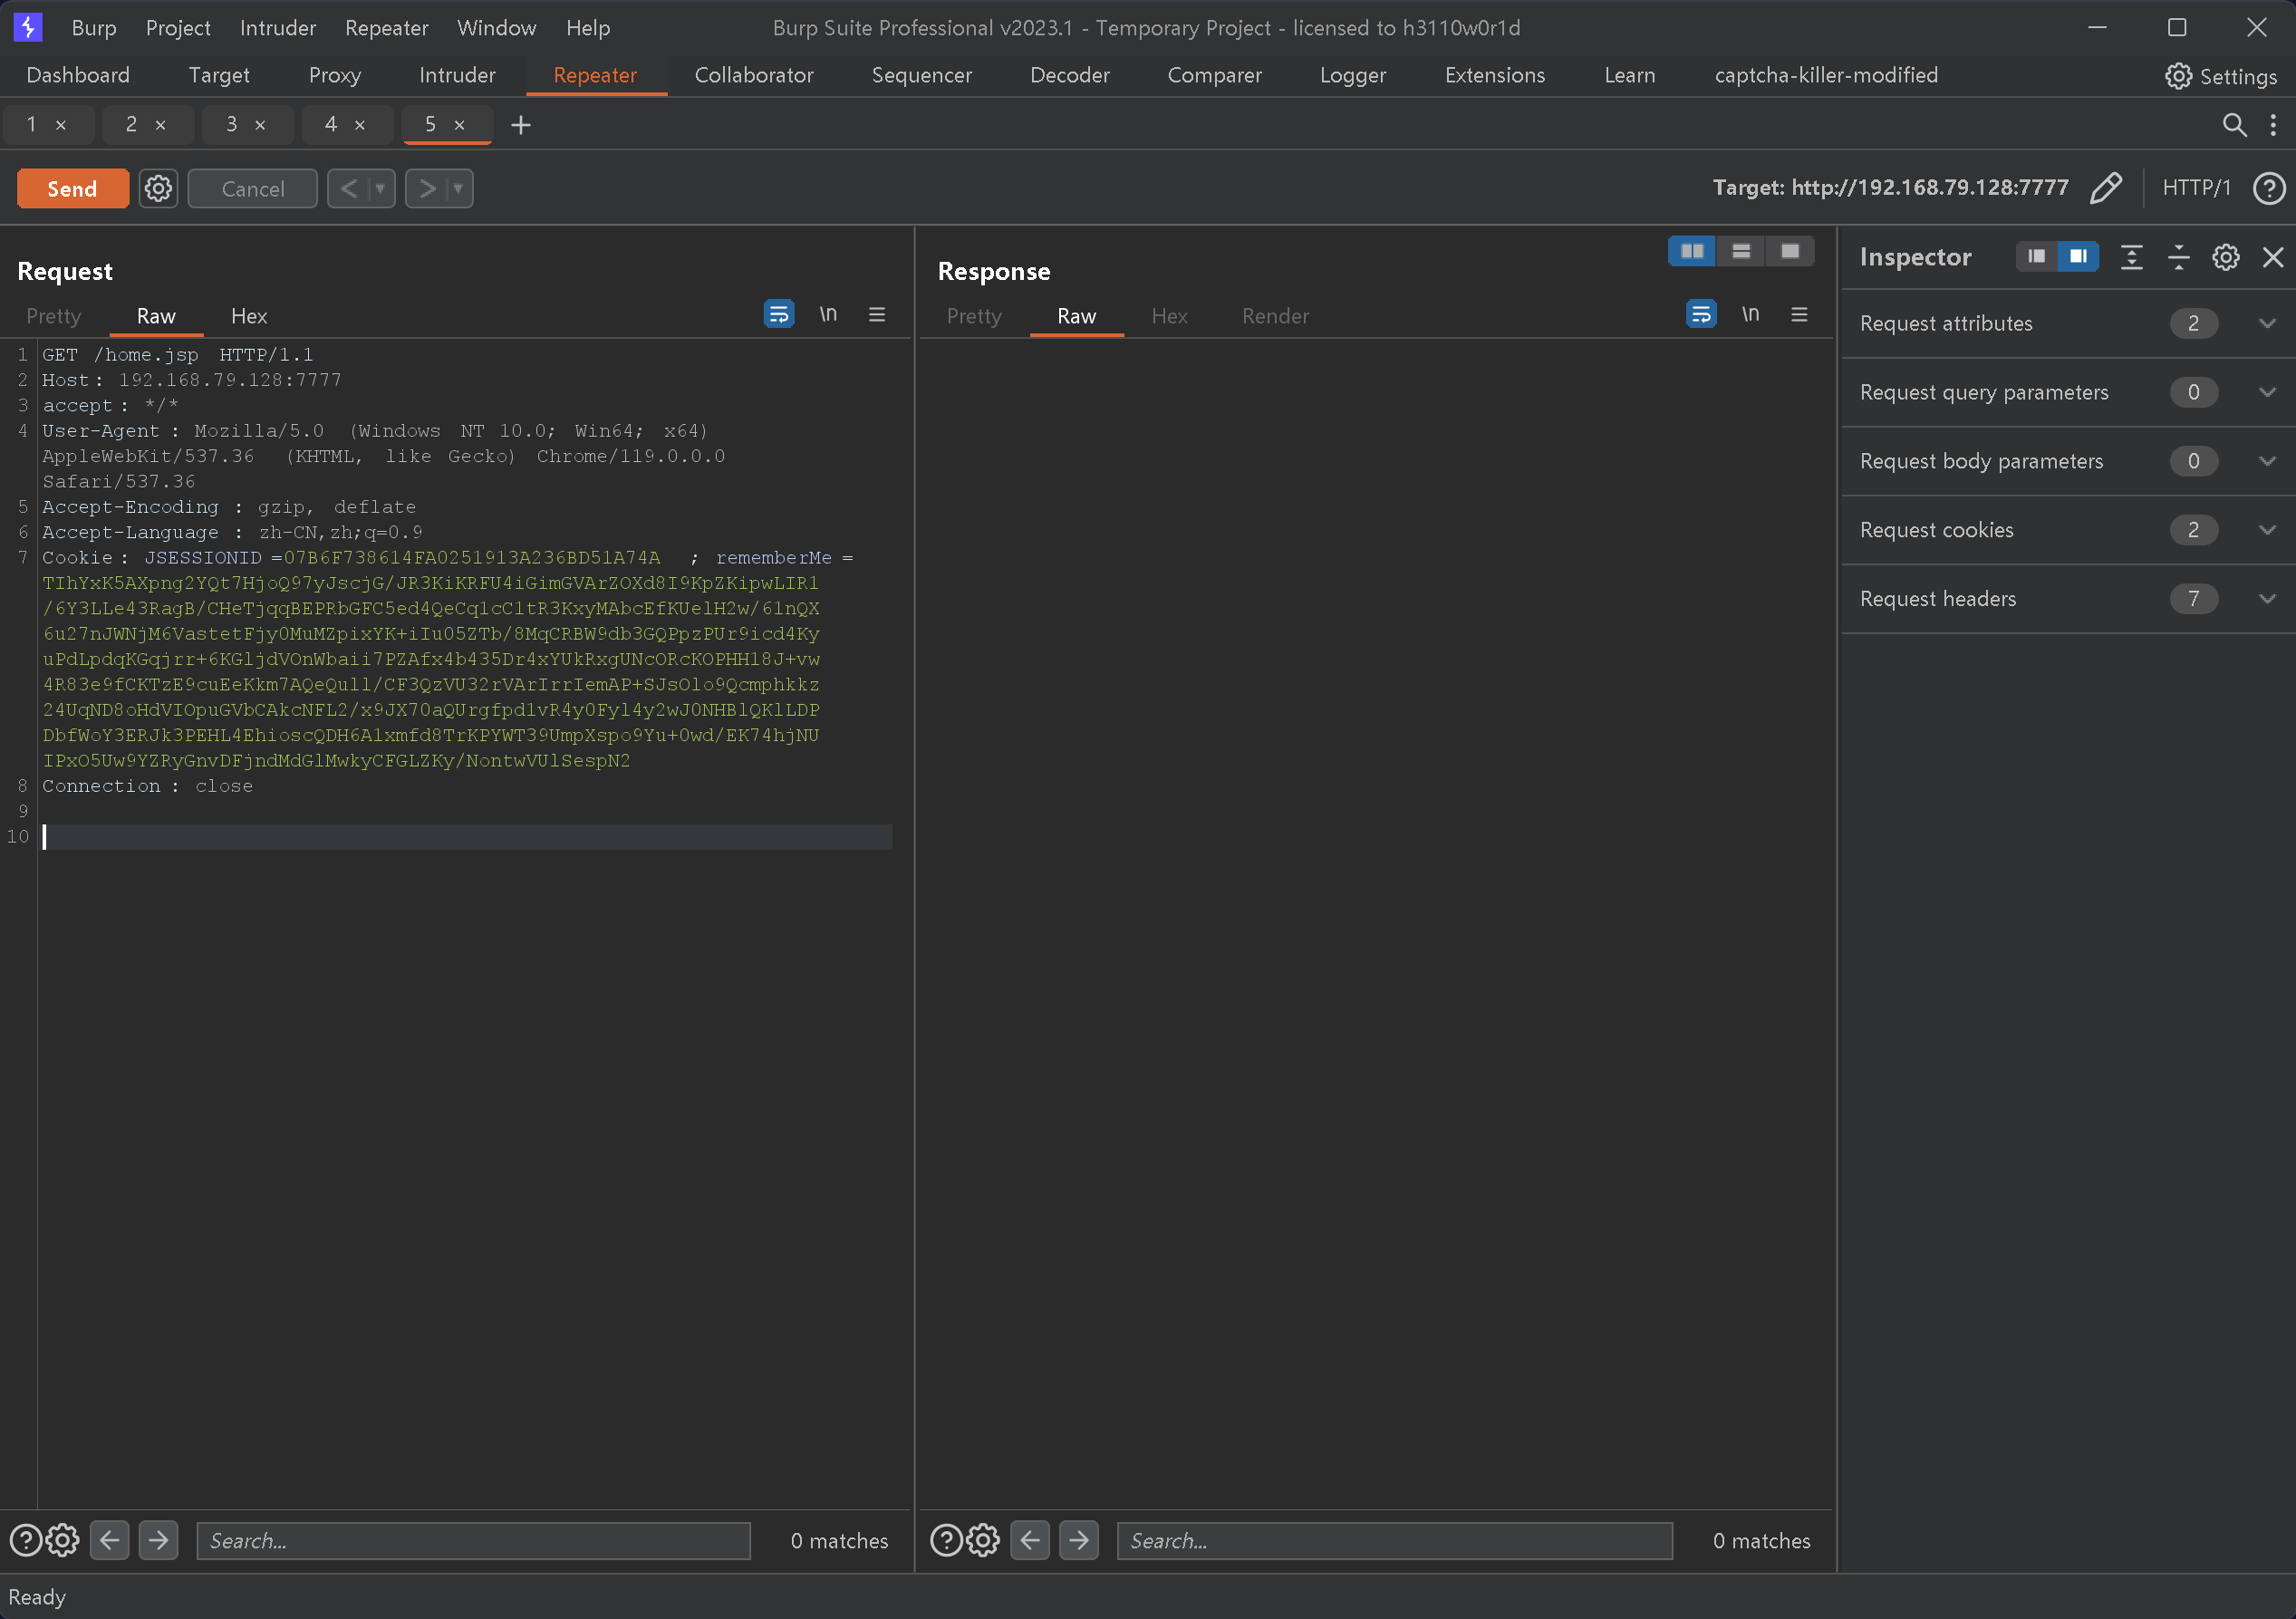Open the Decoder tab
The width and height of the screenshot is (2296, 1619).
(1069, 75)
